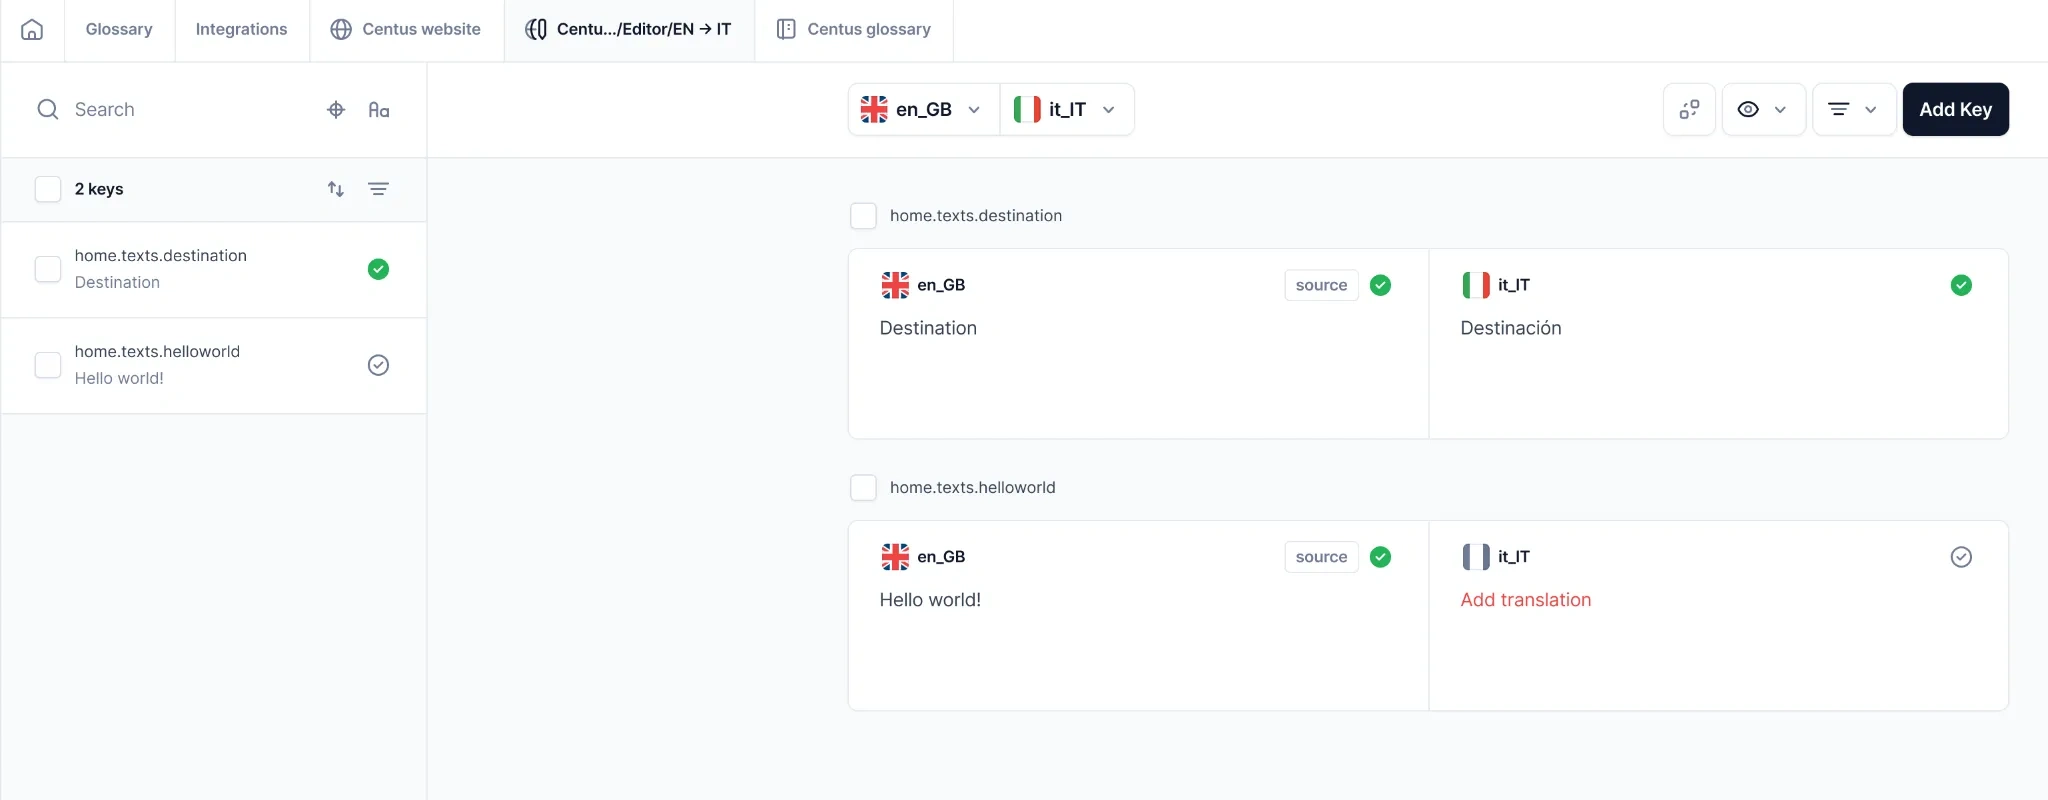The image size is (2048, 800).
Task: Click the layout view icon button in toolbar
Action: (1689, 110)
